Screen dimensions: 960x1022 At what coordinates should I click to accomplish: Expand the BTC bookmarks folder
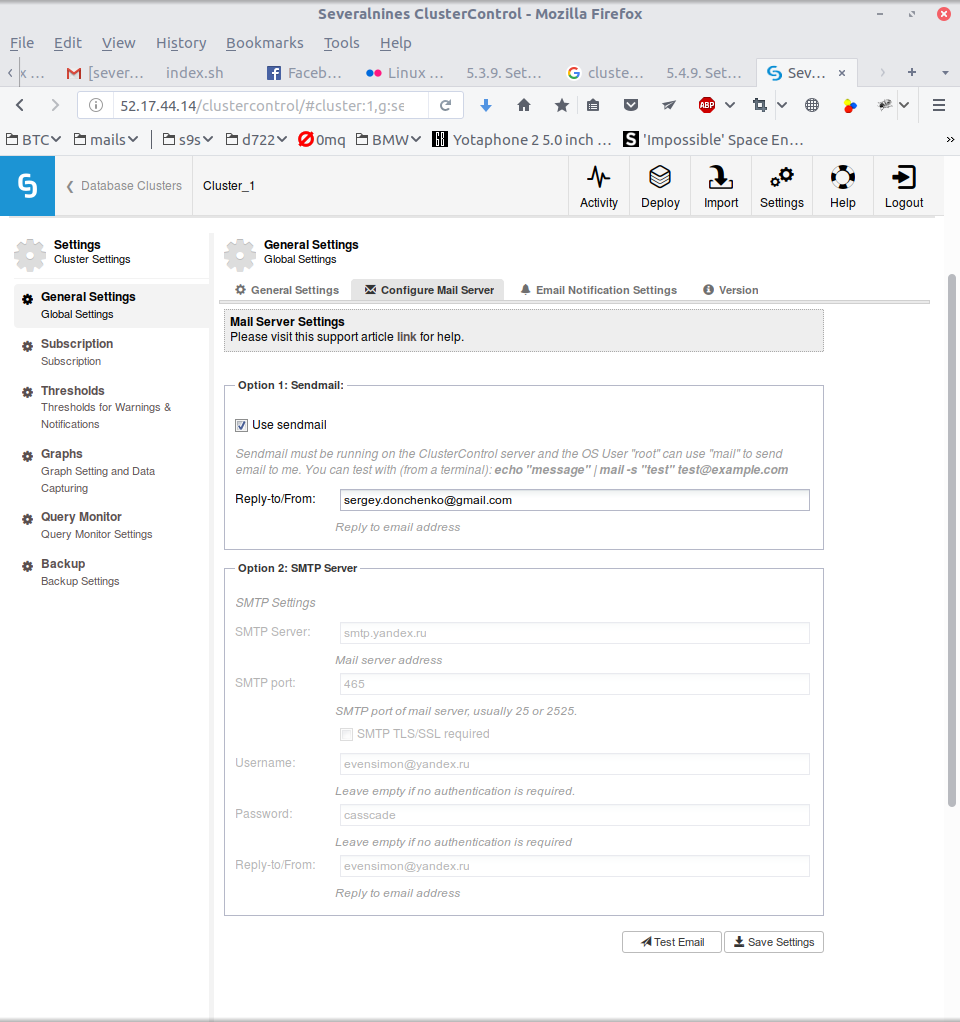pos(33,139)
